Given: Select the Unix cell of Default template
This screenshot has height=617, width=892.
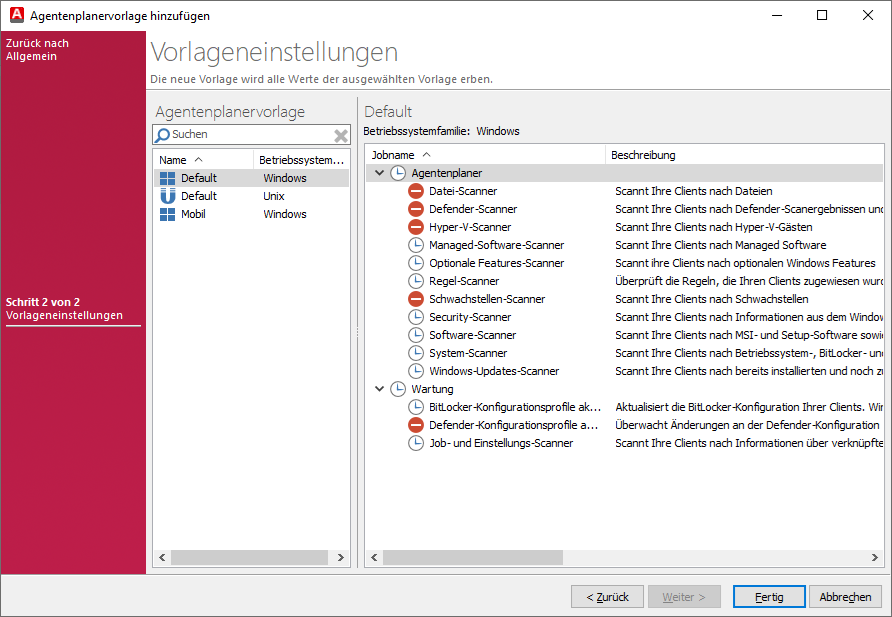Looking at the screenshot, I should point(274,196).
